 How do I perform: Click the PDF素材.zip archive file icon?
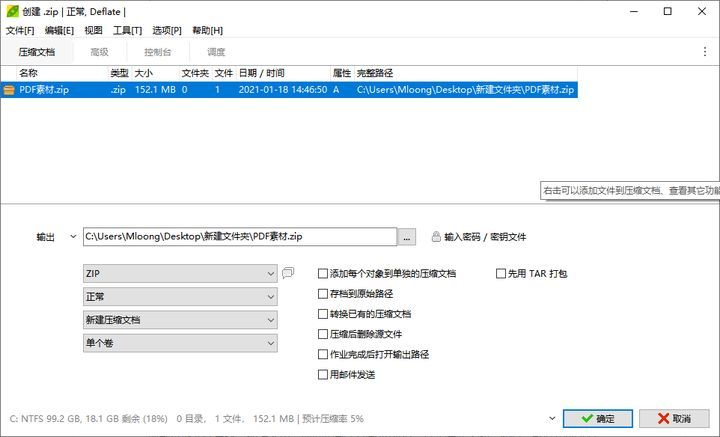tap(9, 90)
